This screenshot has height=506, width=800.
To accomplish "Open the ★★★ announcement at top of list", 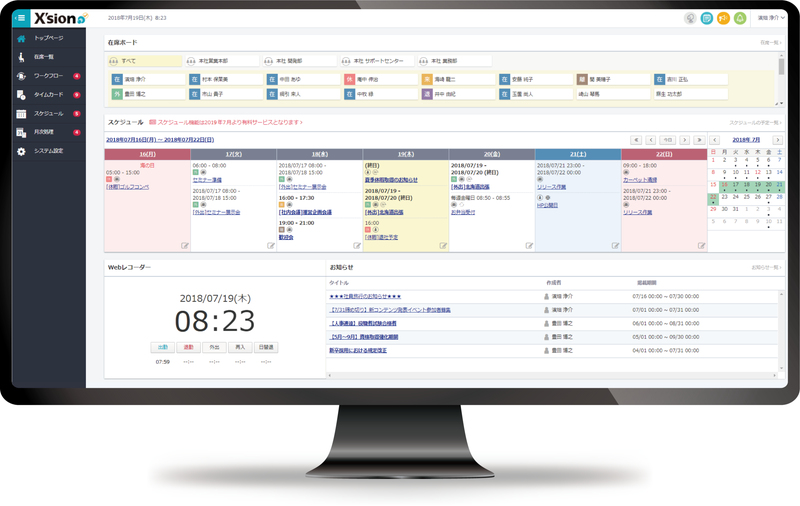I will pyautogui.click(x=365, y=296).
